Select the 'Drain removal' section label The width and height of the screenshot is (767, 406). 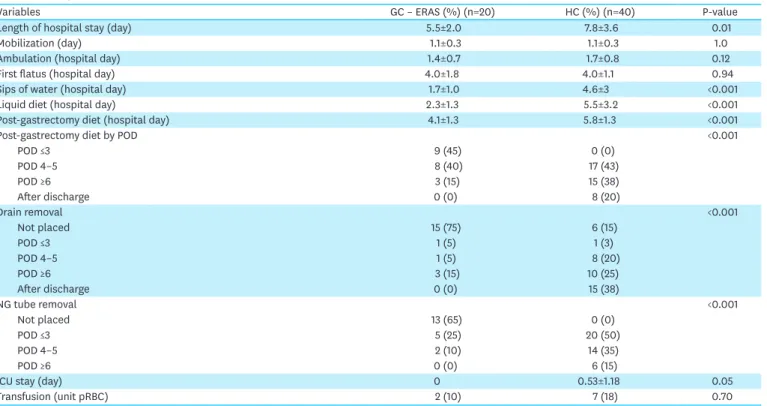[x=31, y=212]
